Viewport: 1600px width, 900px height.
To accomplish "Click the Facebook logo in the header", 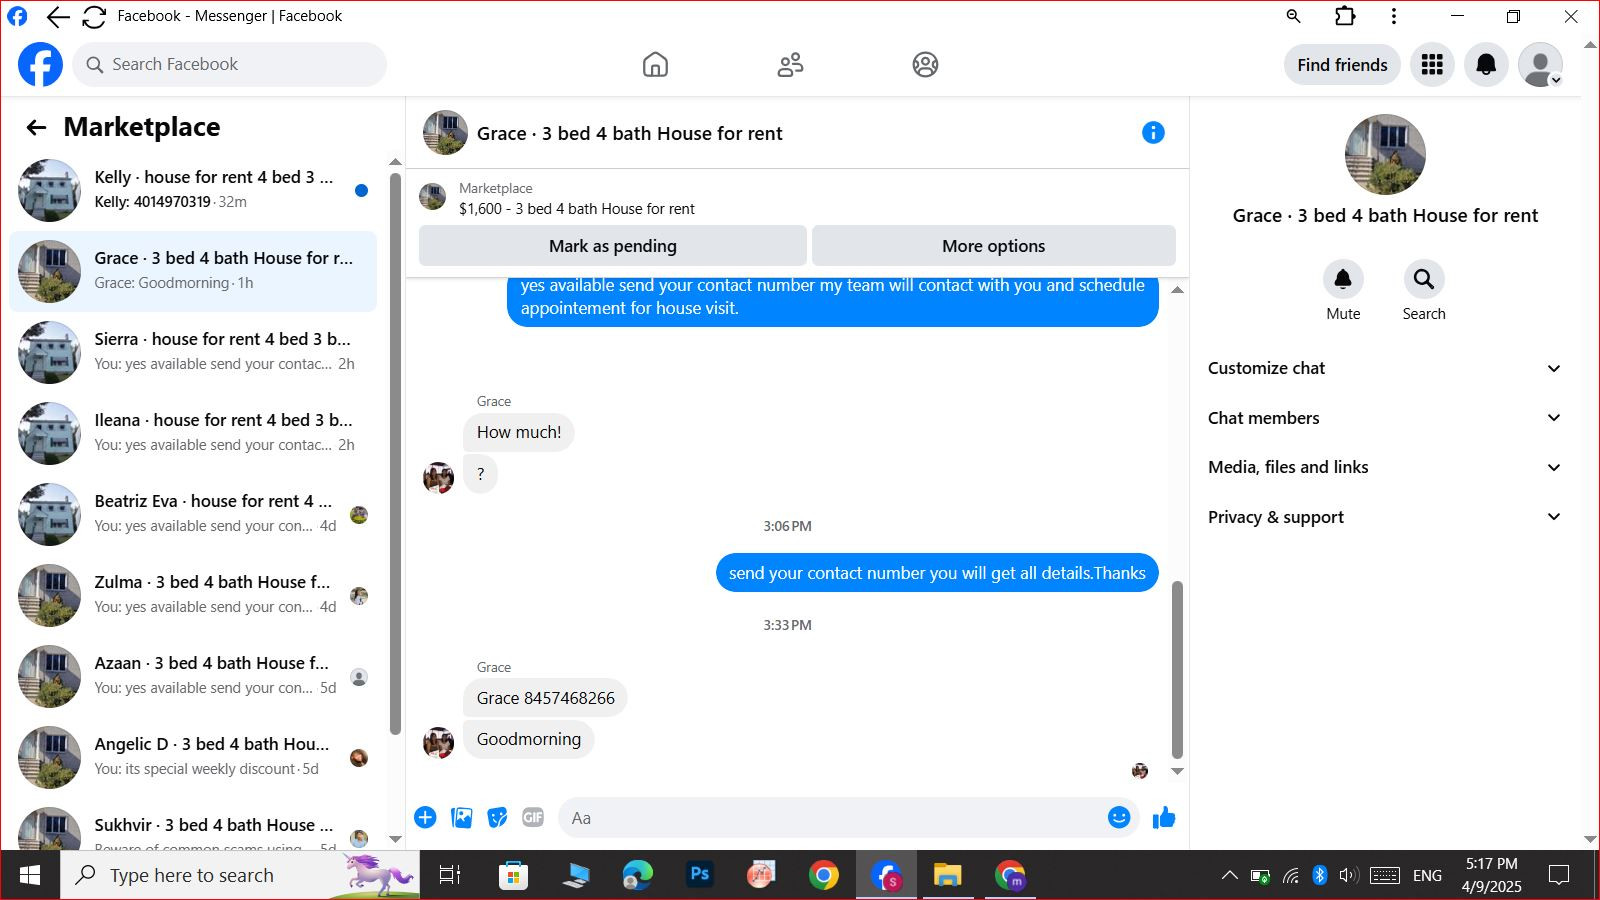I will (40, 65).
